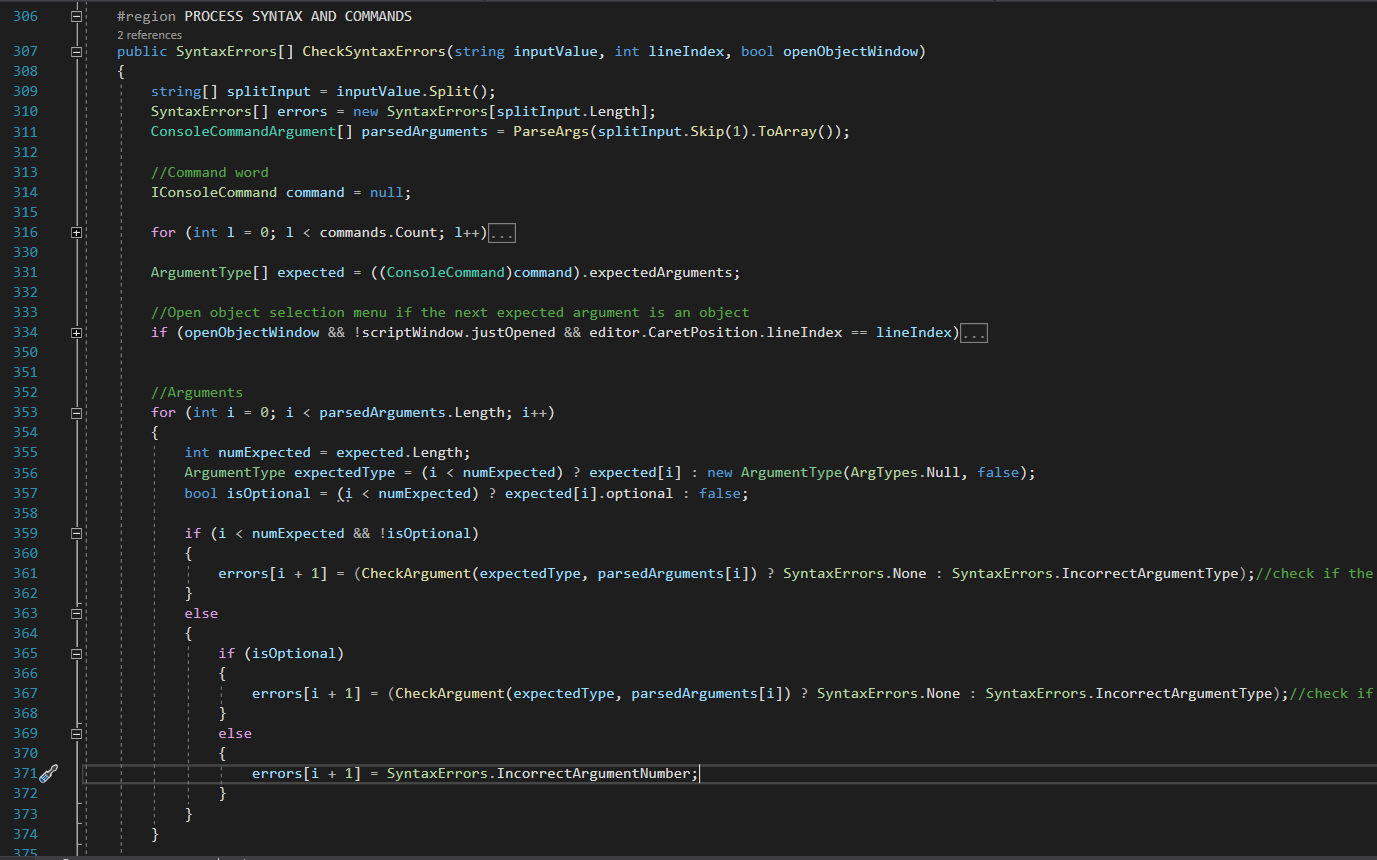
Task: Collapse the CheckSyntaxErrors method on line 307
Action: pos(77,52)
